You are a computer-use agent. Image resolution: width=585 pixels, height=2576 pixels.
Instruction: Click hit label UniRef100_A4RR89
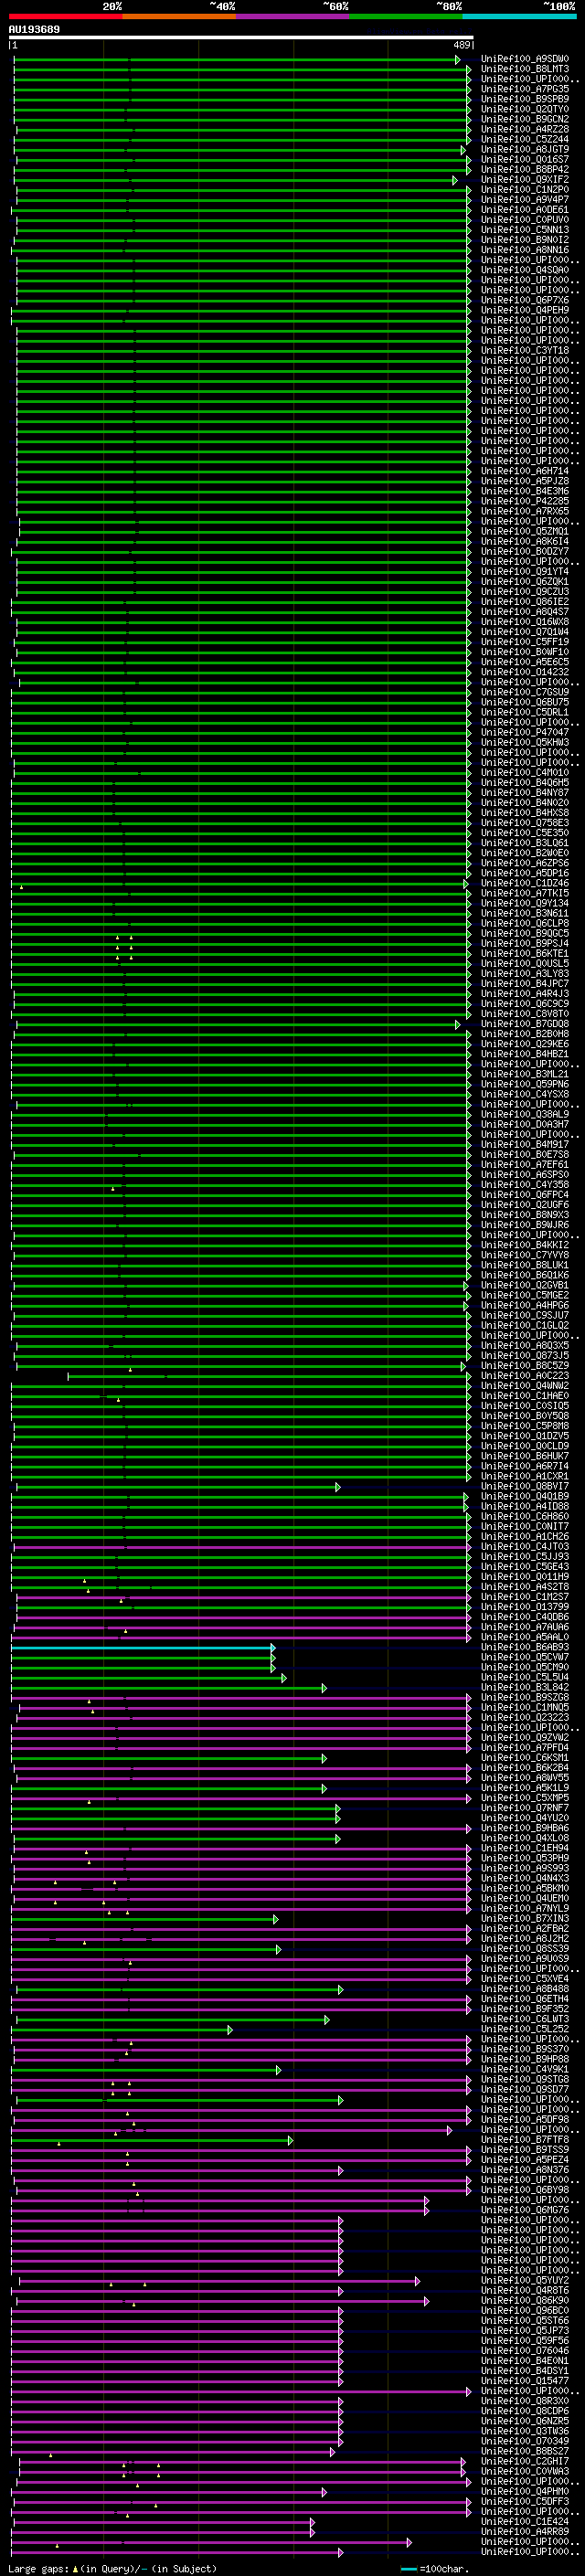coord(525,2531)
